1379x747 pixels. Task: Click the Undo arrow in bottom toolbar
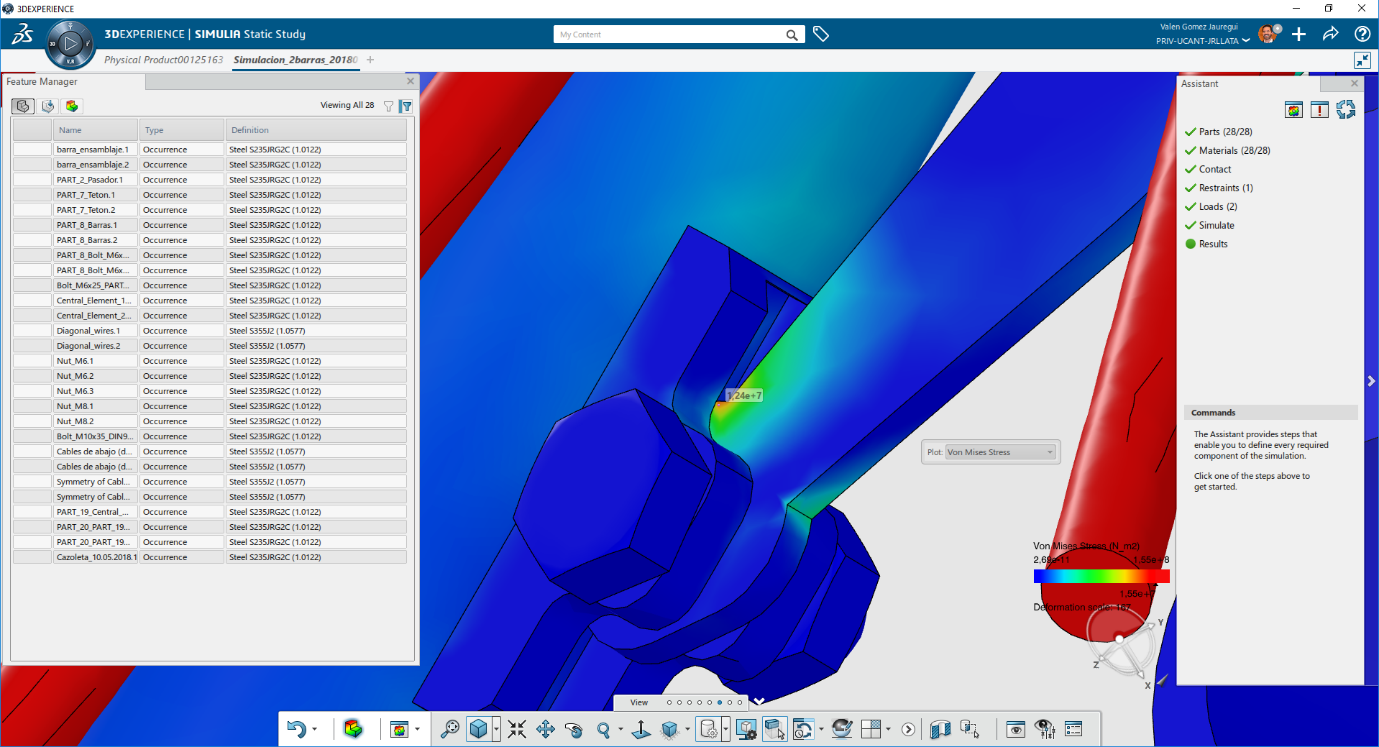pos(296,730)
